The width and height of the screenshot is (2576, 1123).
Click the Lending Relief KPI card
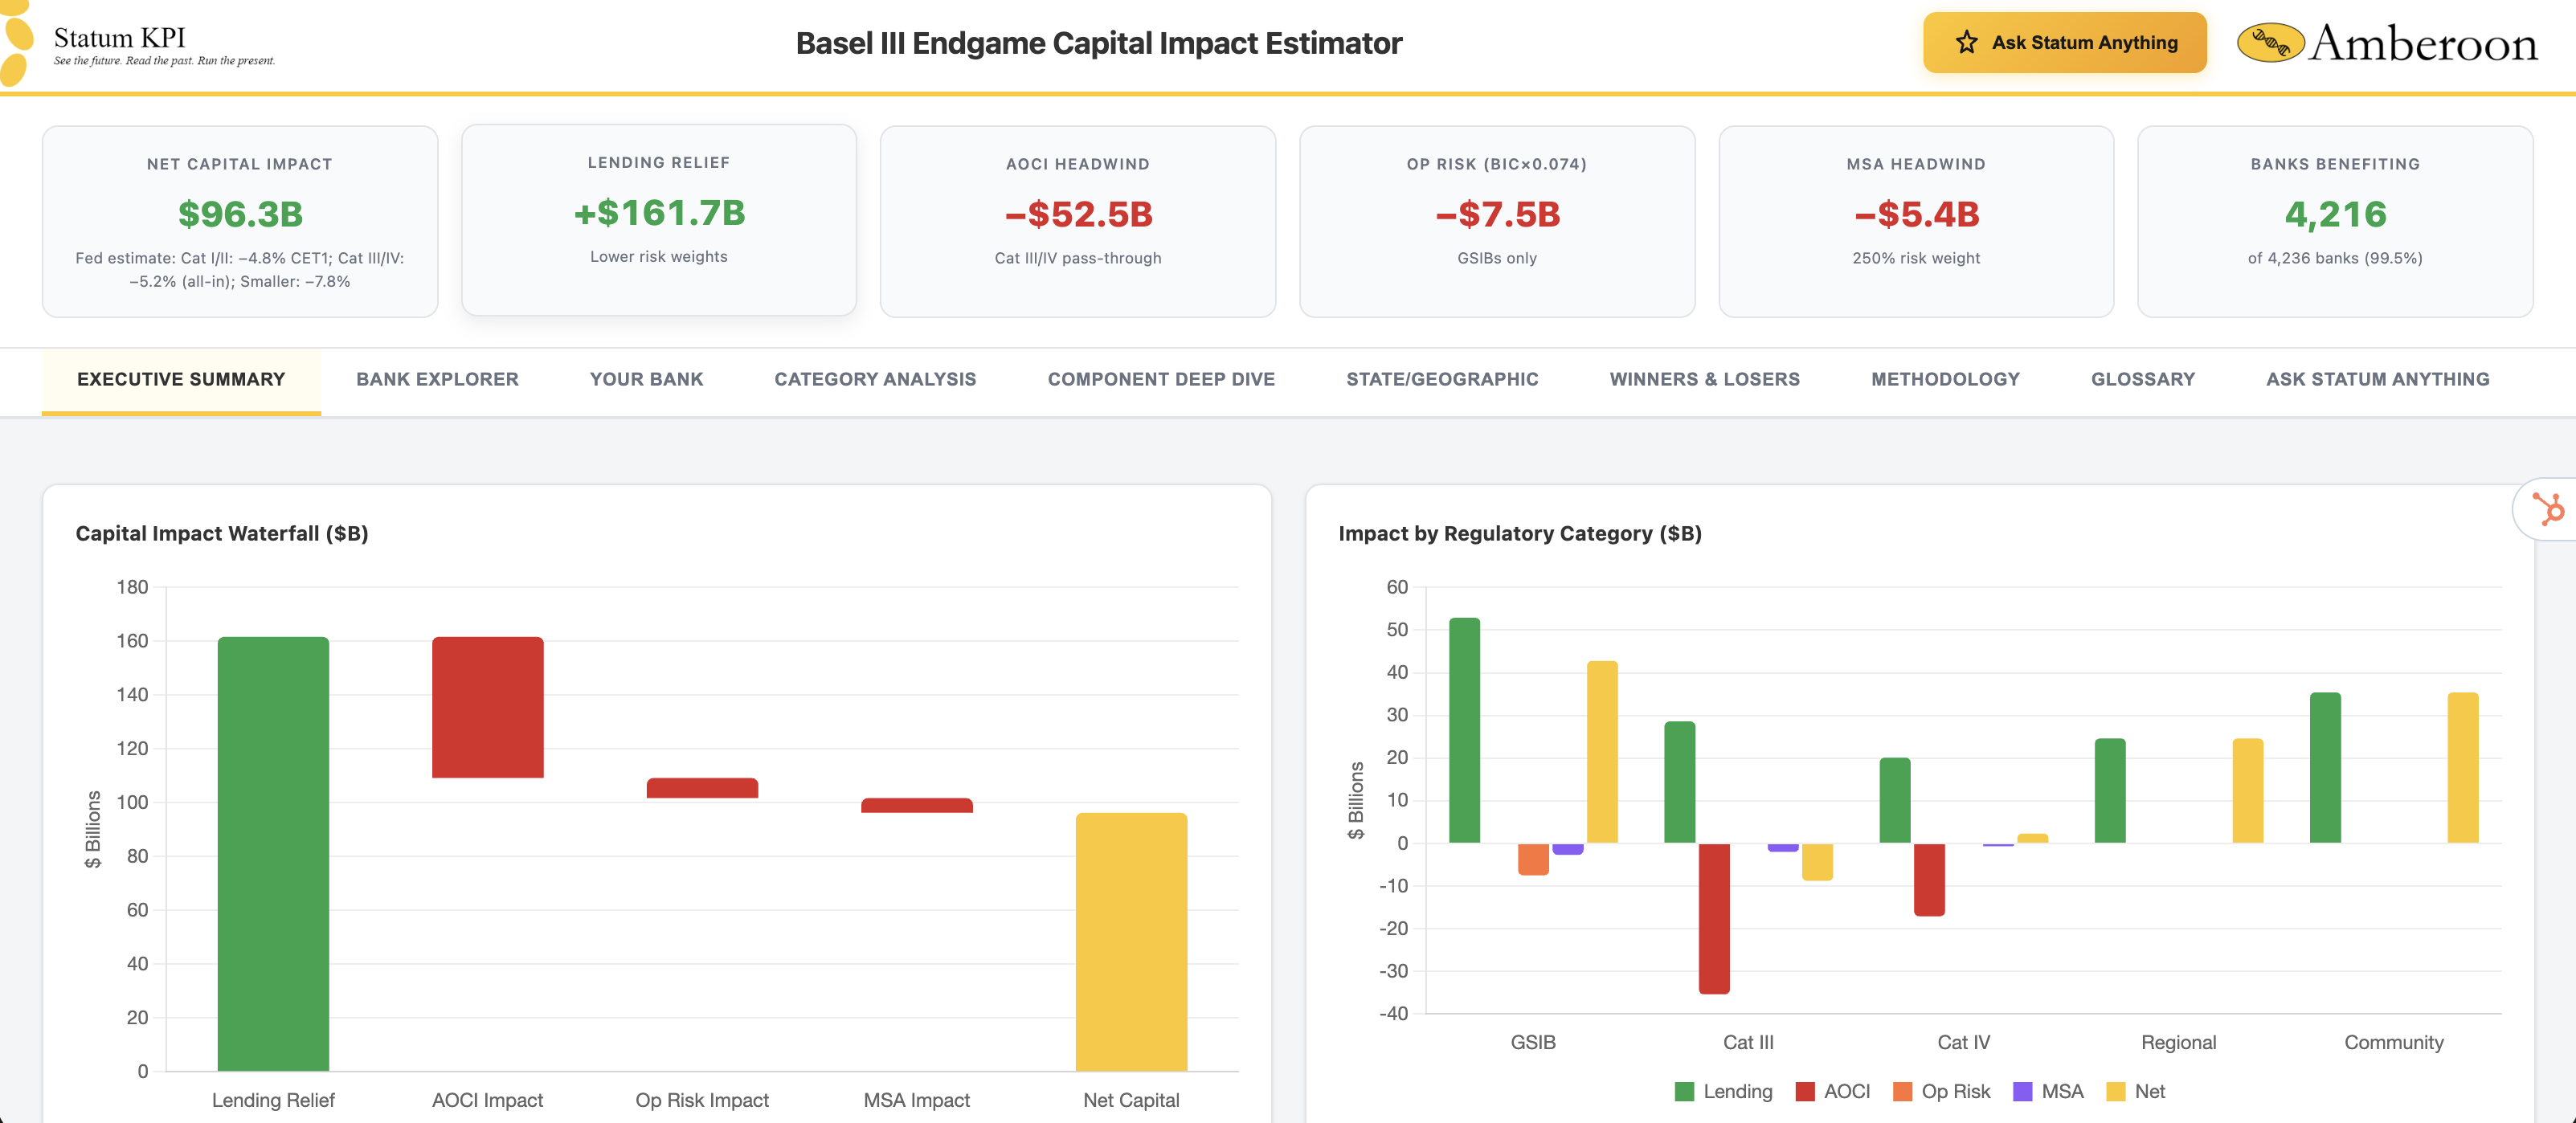(658, 219)
